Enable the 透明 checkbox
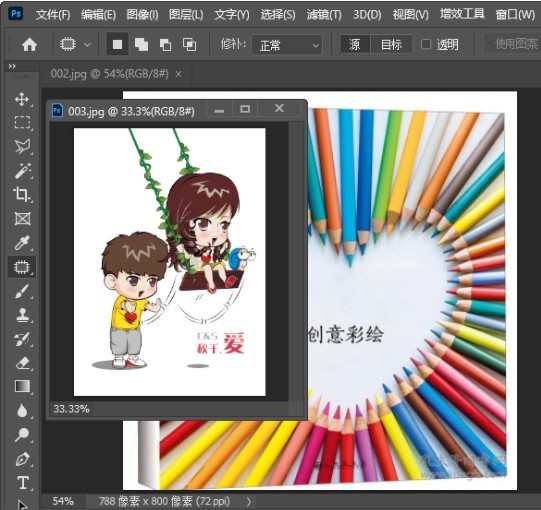541x510 pixels. click(x=426, y=44)
